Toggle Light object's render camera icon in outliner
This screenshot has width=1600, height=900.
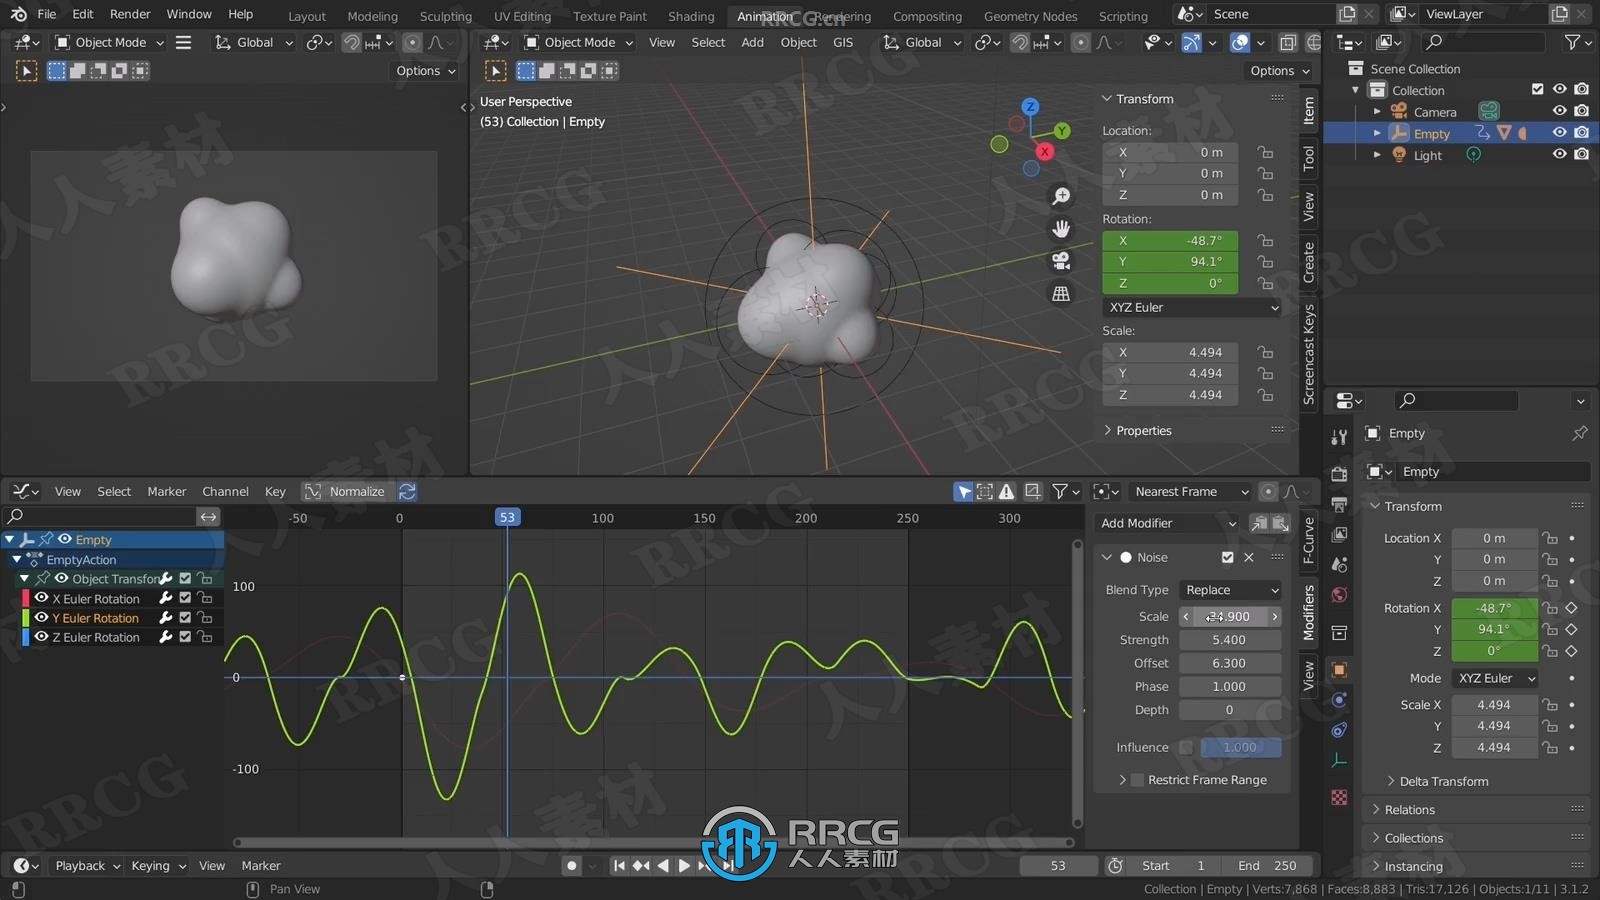pos(1581,154)
